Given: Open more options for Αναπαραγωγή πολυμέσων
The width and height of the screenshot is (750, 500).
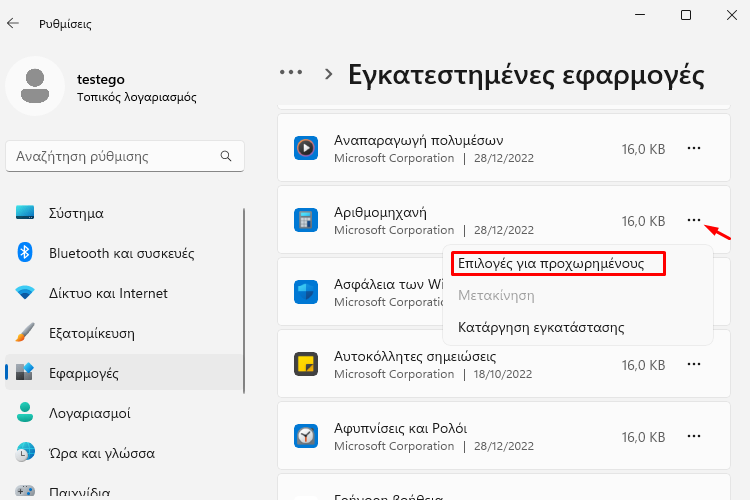Looking at the screenshot, I should point(694,148).
